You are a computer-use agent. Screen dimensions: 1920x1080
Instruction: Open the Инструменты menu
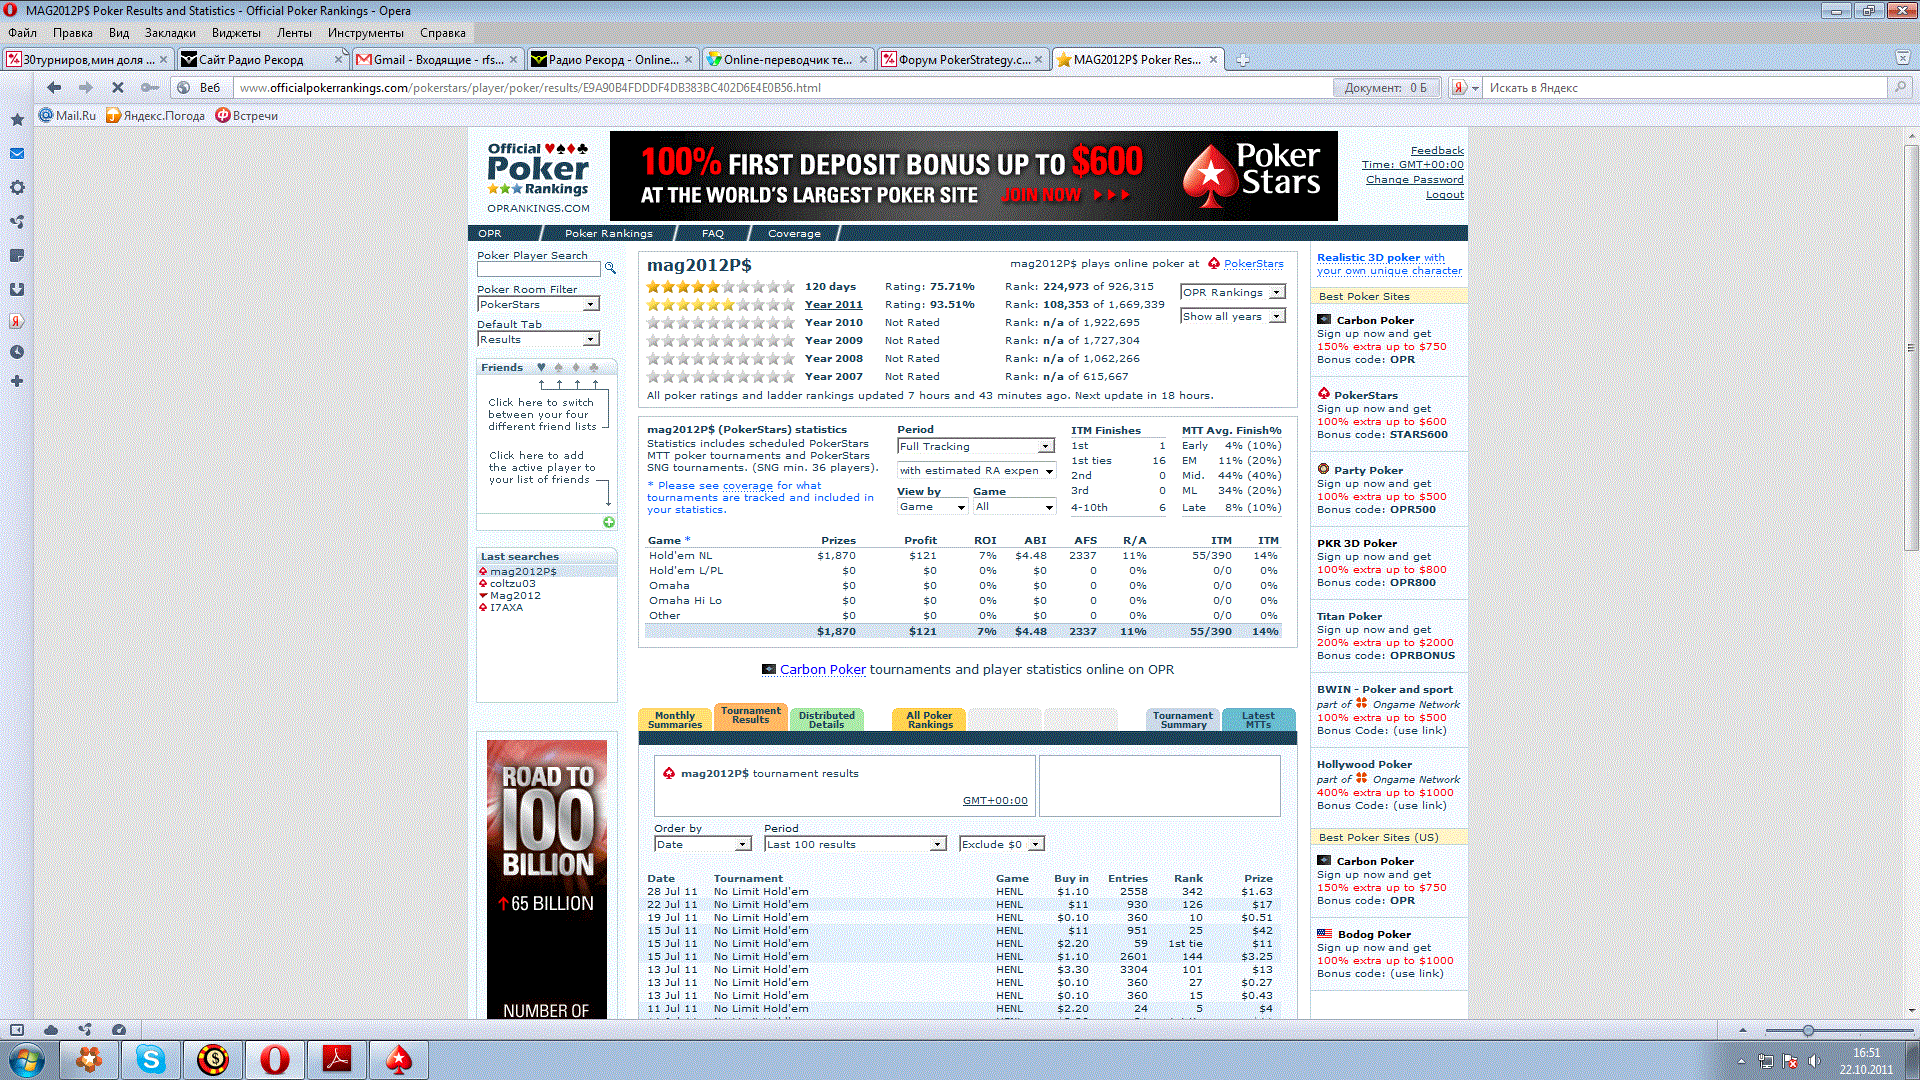click(366, 33)
